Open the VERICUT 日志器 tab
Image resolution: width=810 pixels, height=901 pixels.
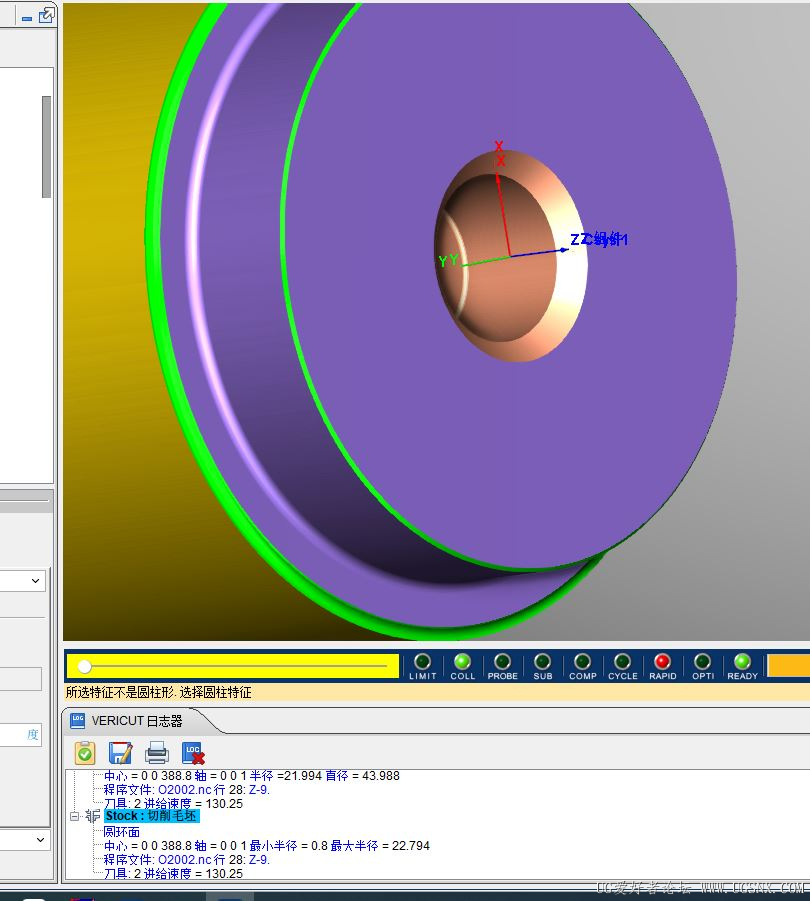[136, 721]
